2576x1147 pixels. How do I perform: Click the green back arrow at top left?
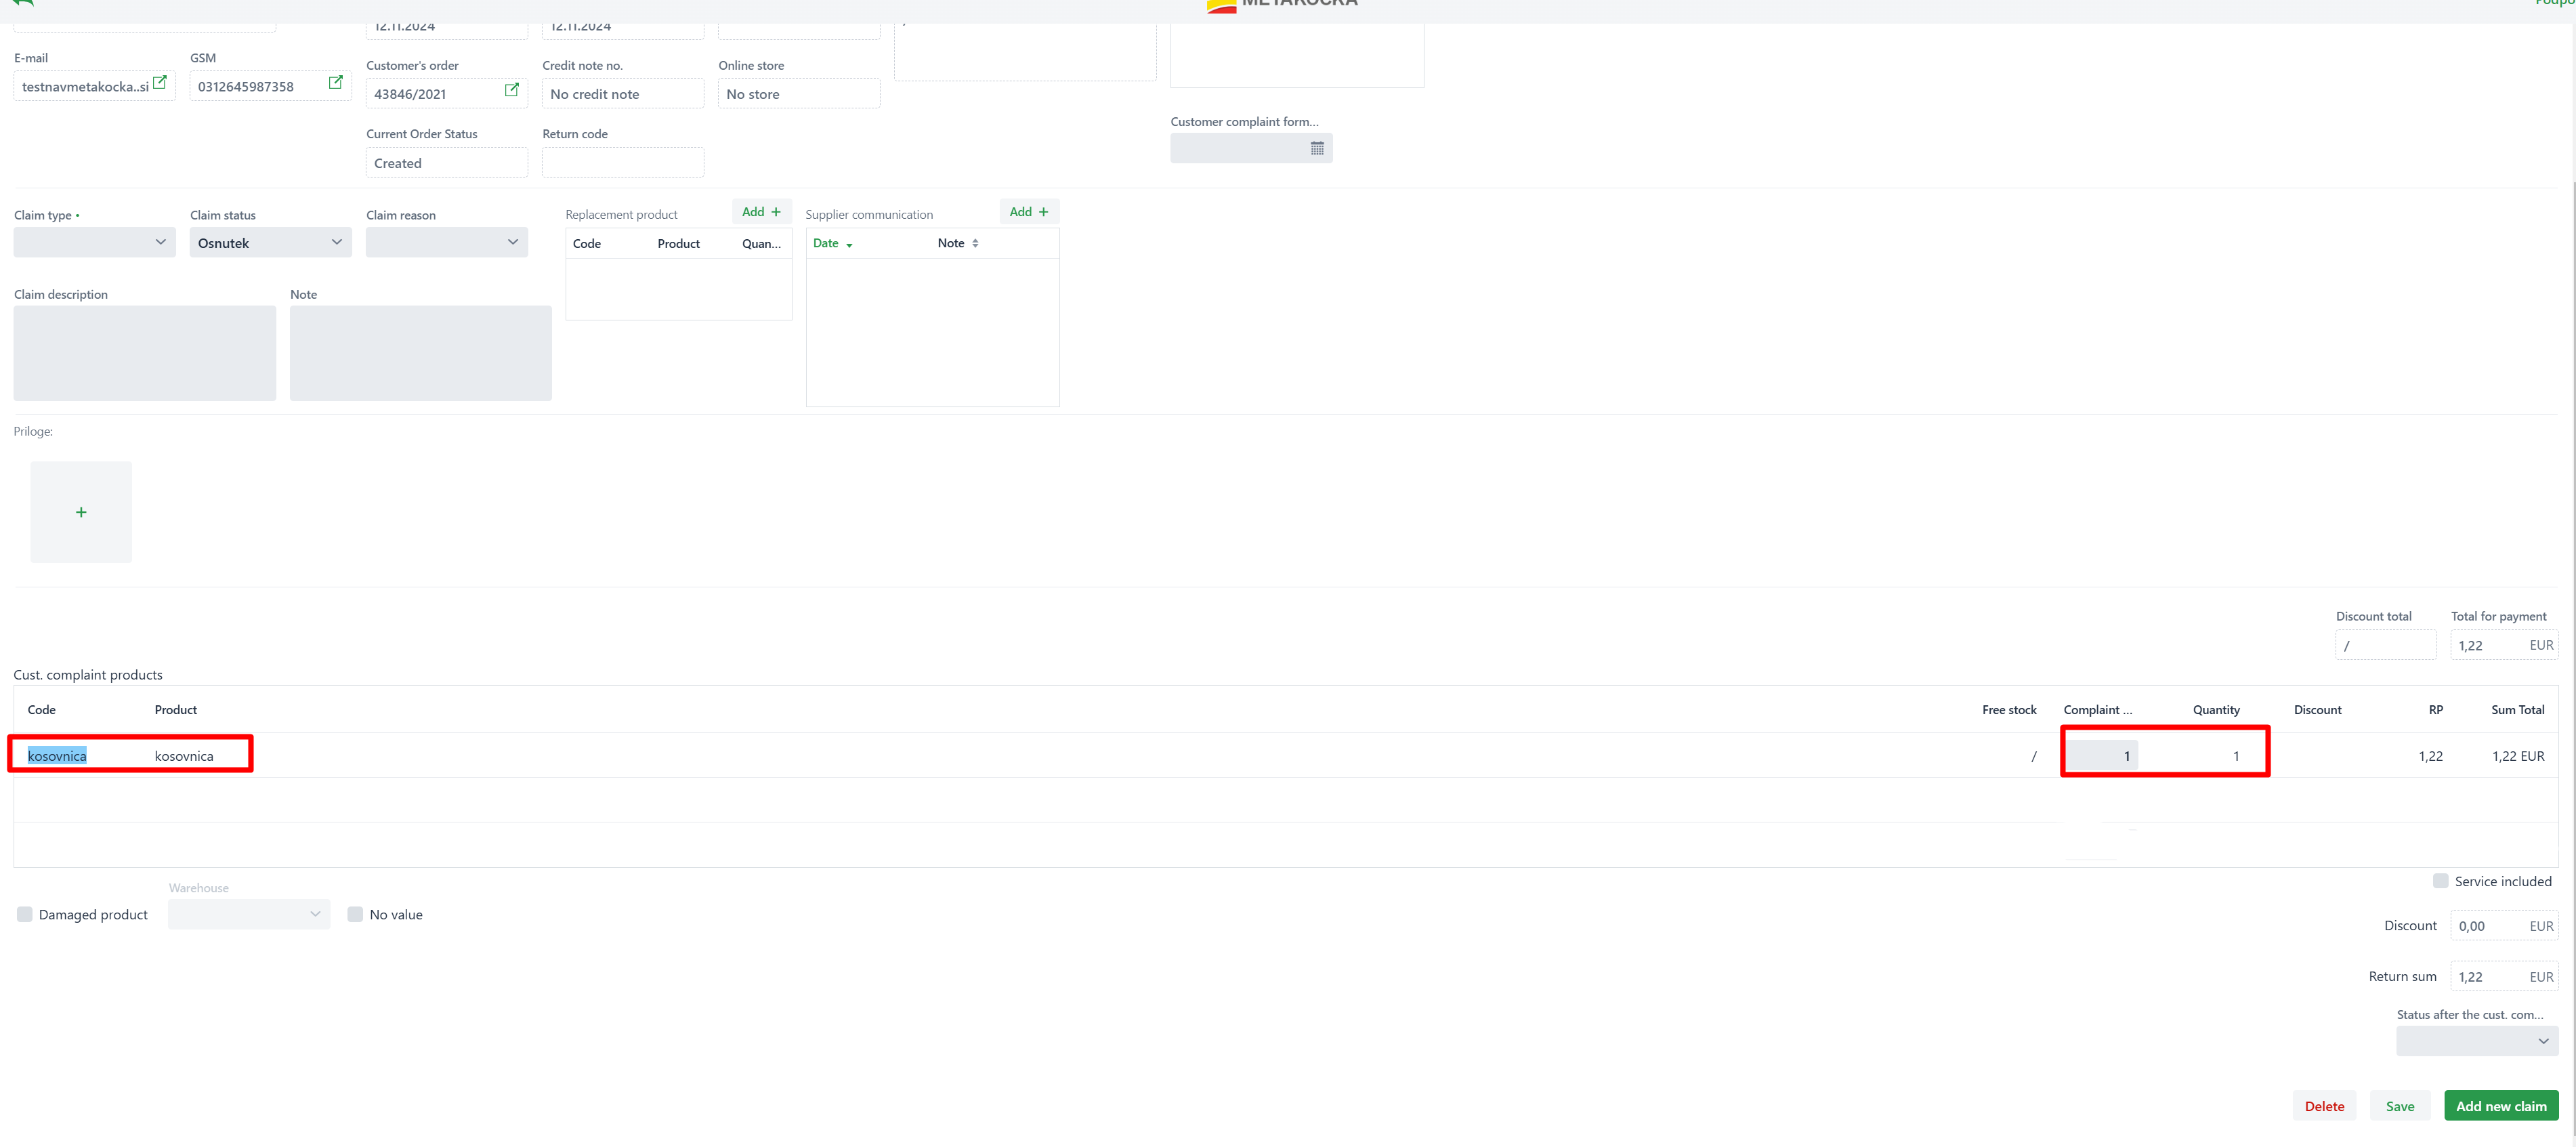[x=22, y=3]
